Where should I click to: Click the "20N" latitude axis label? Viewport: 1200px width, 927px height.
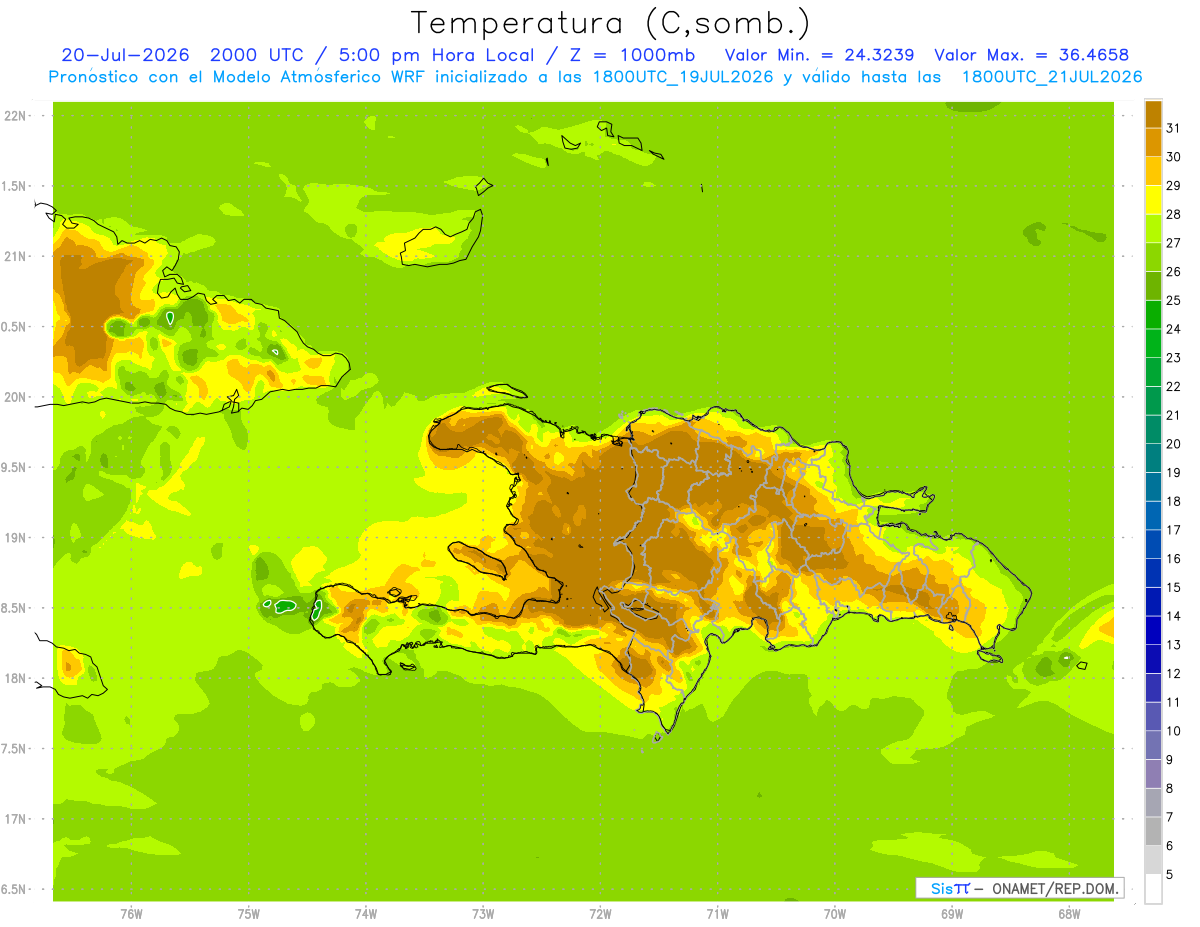(14, 397)
